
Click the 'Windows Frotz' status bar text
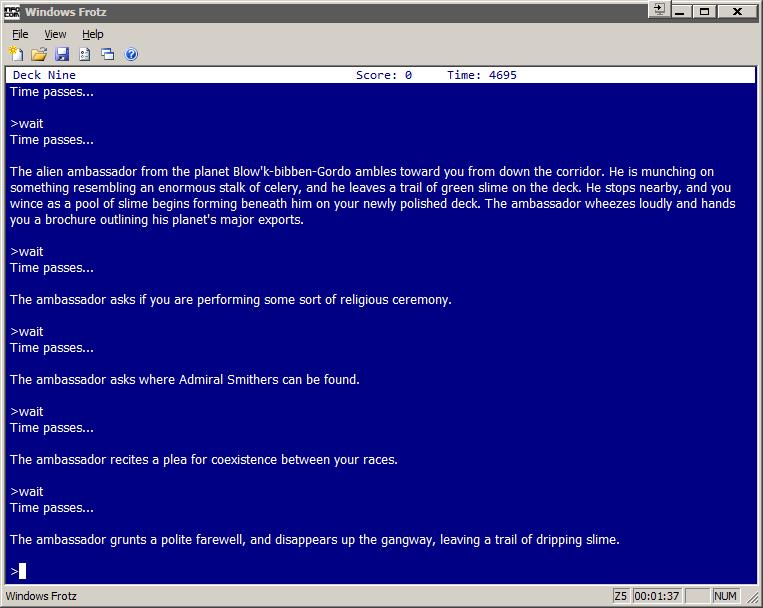pos(41,596)
